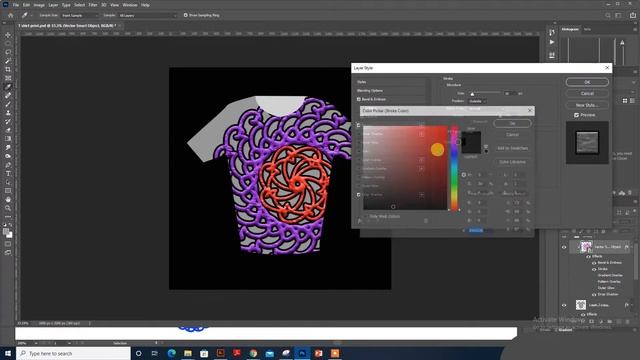Click the rainbow hue slider strip
This screenshot has width=640, height=360.
(454, 168)
